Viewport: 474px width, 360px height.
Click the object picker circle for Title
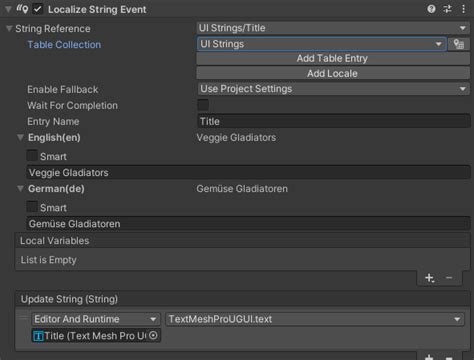click(153, 335)
